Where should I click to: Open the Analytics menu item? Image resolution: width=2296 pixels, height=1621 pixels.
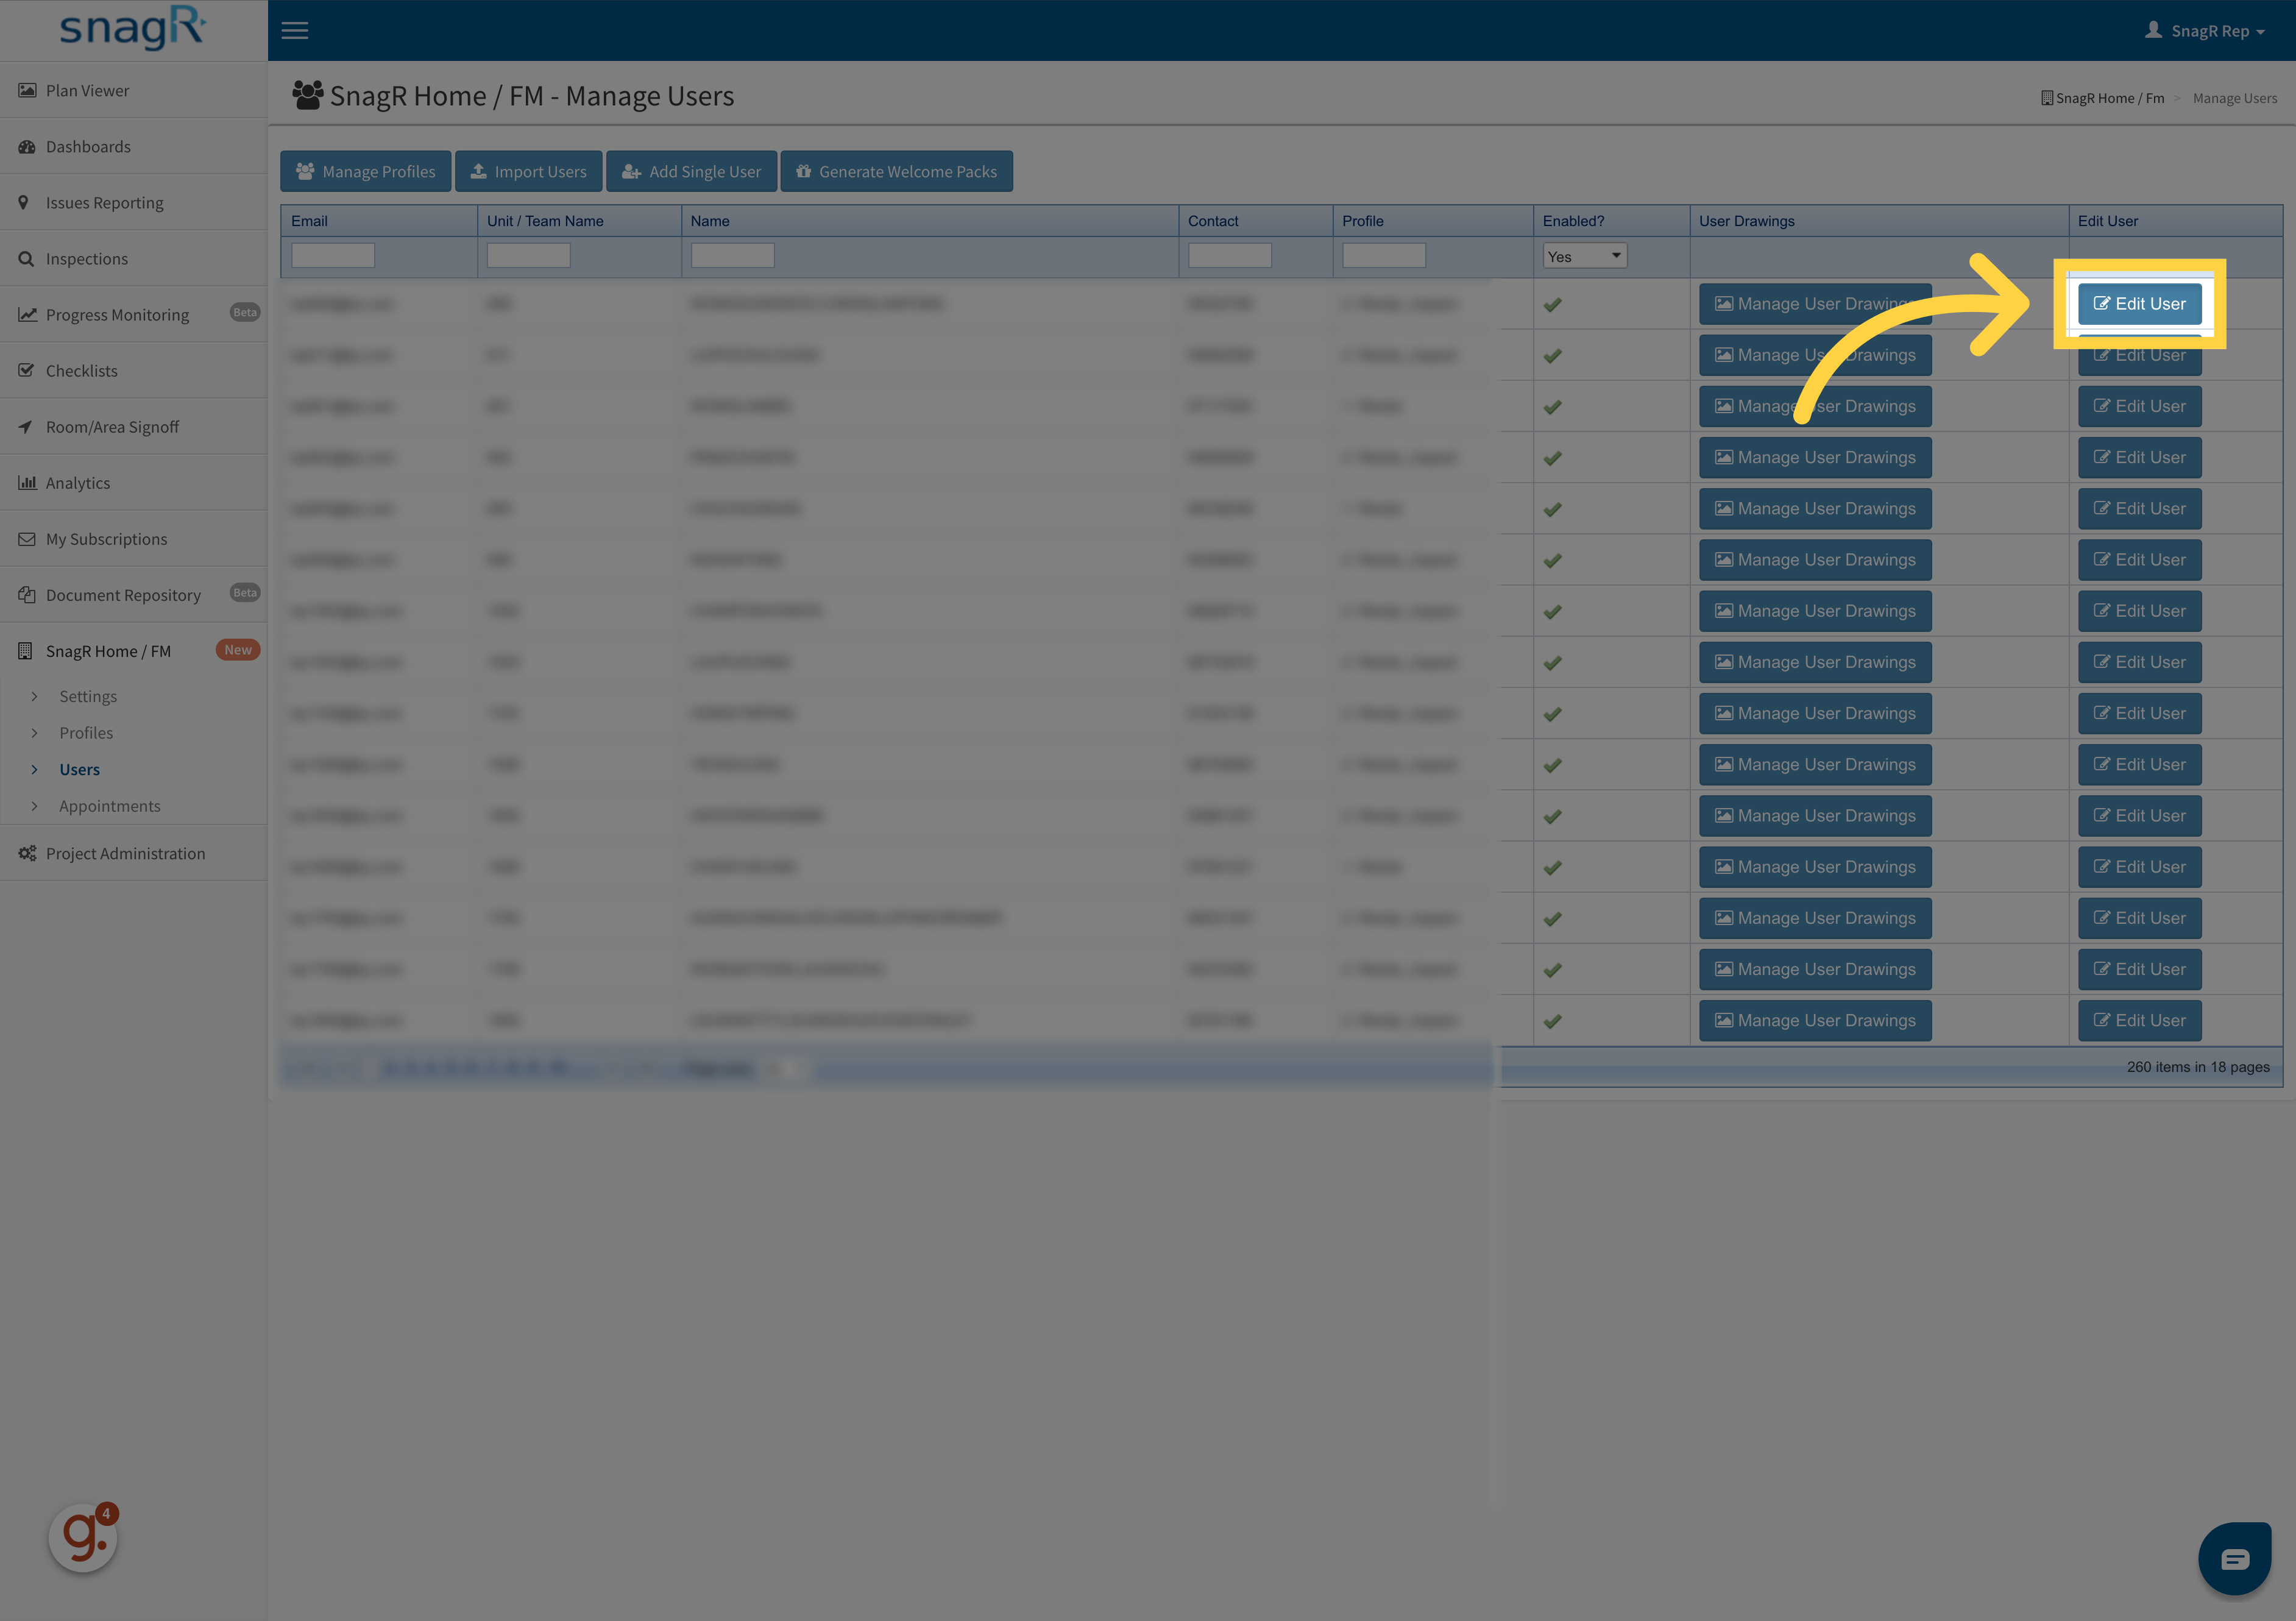[78, 483]
